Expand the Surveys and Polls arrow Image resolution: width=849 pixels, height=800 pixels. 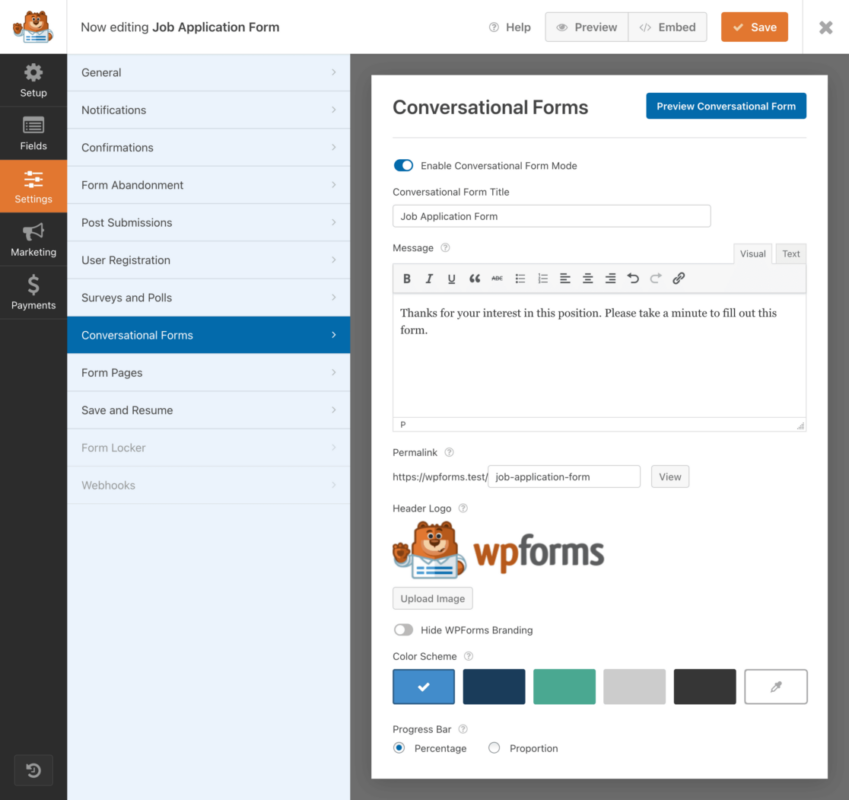coord(333,298)
